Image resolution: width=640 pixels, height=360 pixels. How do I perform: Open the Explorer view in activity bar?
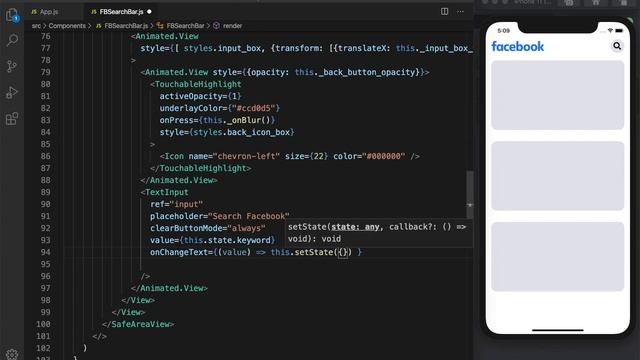(x=12, y=16)
